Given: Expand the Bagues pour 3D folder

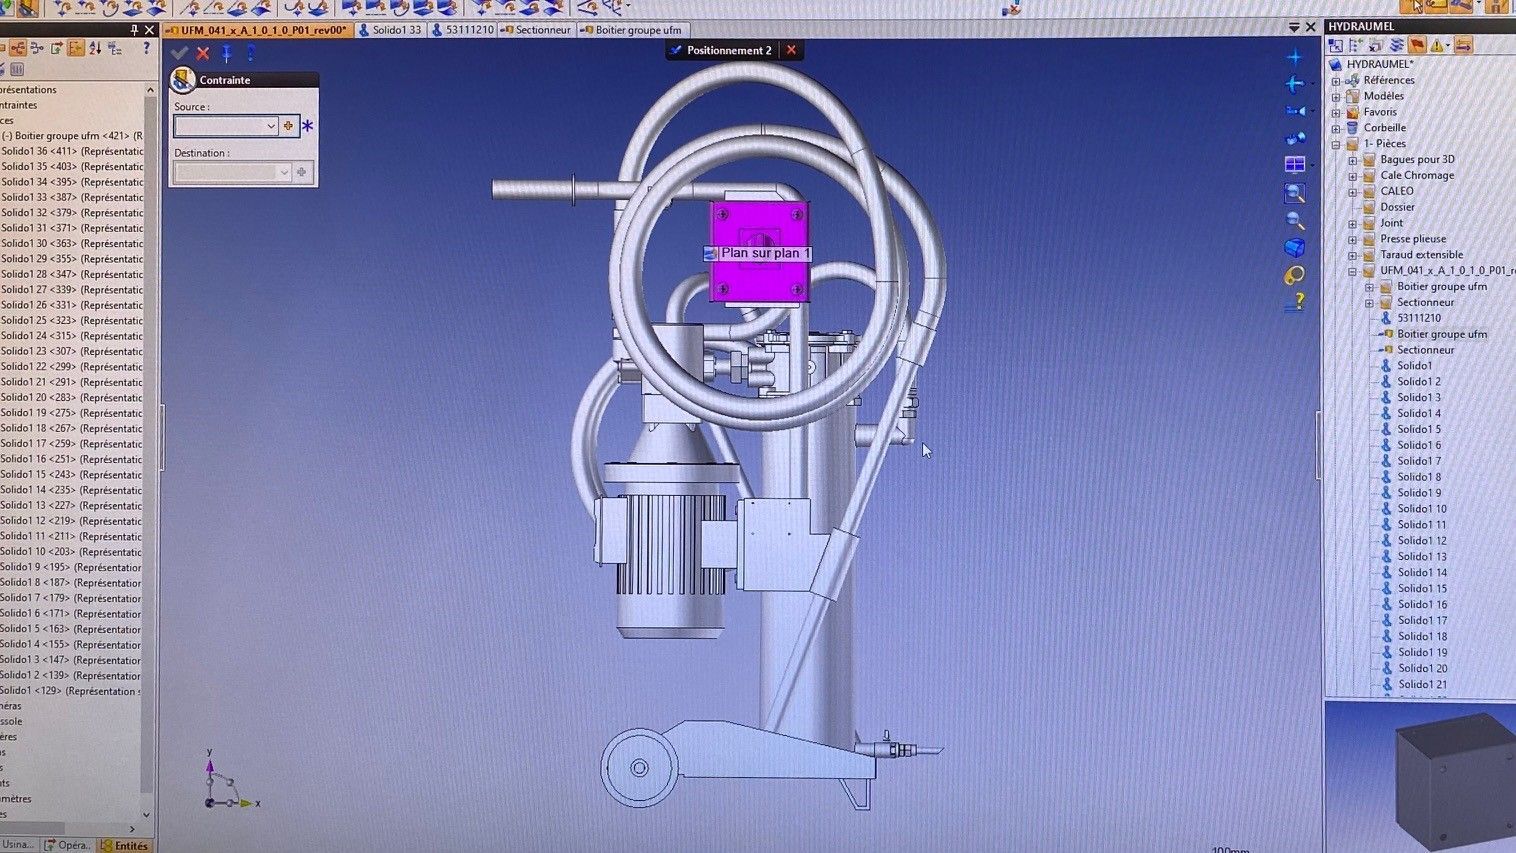Looking at the screenshot, I should coord(1353,160).
